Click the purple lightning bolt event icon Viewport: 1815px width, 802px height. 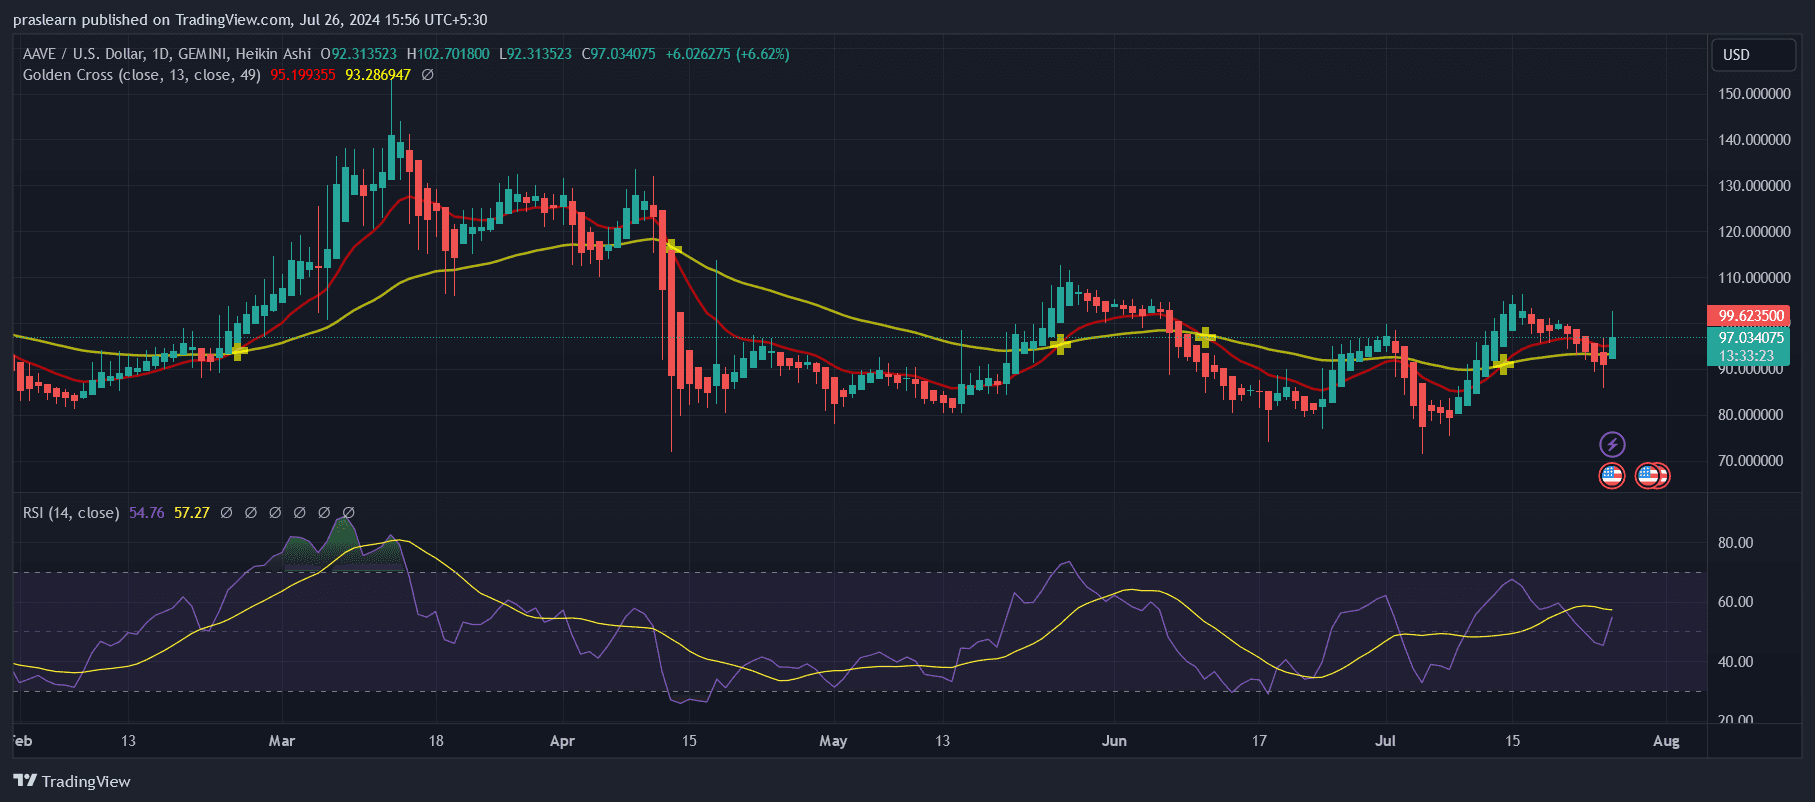point(1612,444)
